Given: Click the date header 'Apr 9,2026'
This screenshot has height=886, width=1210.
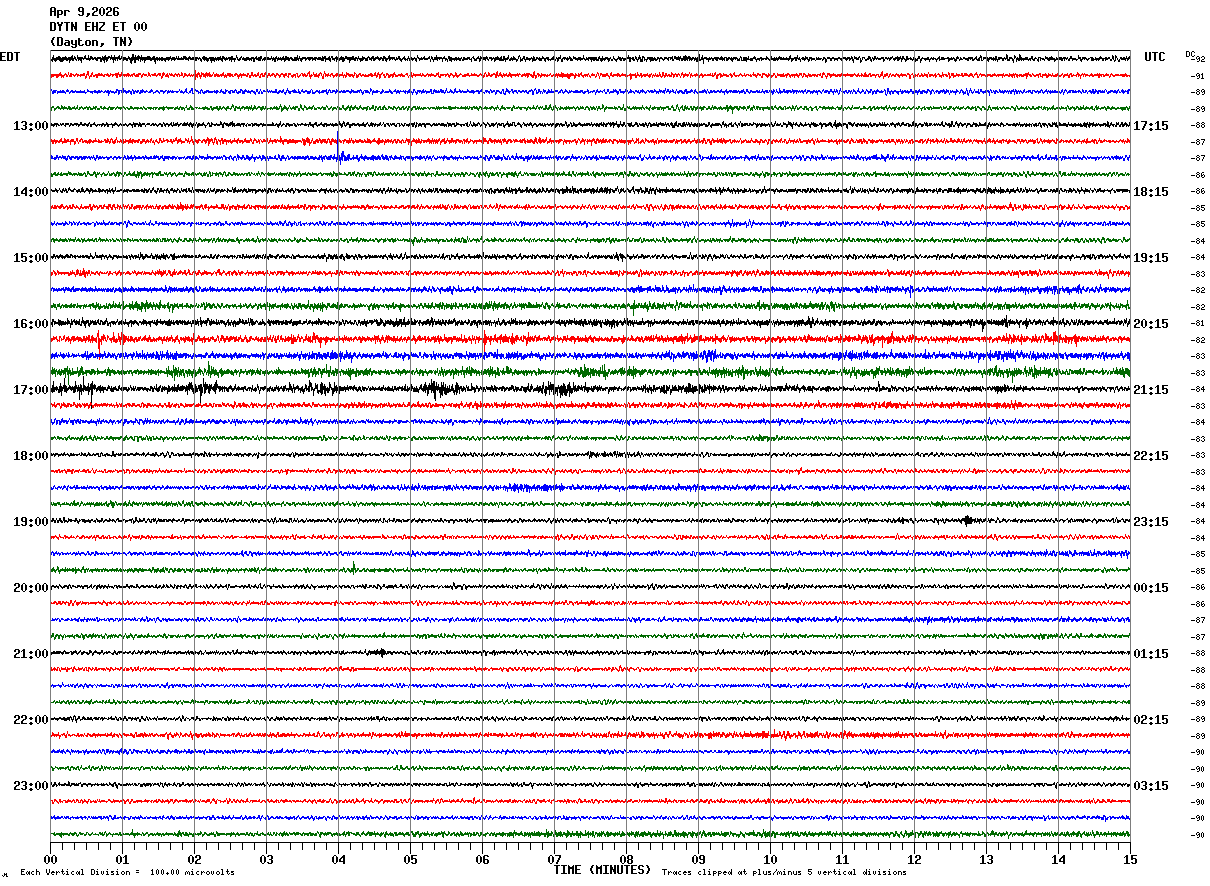Looking at the screenshot, I should [x=84, y=12].
